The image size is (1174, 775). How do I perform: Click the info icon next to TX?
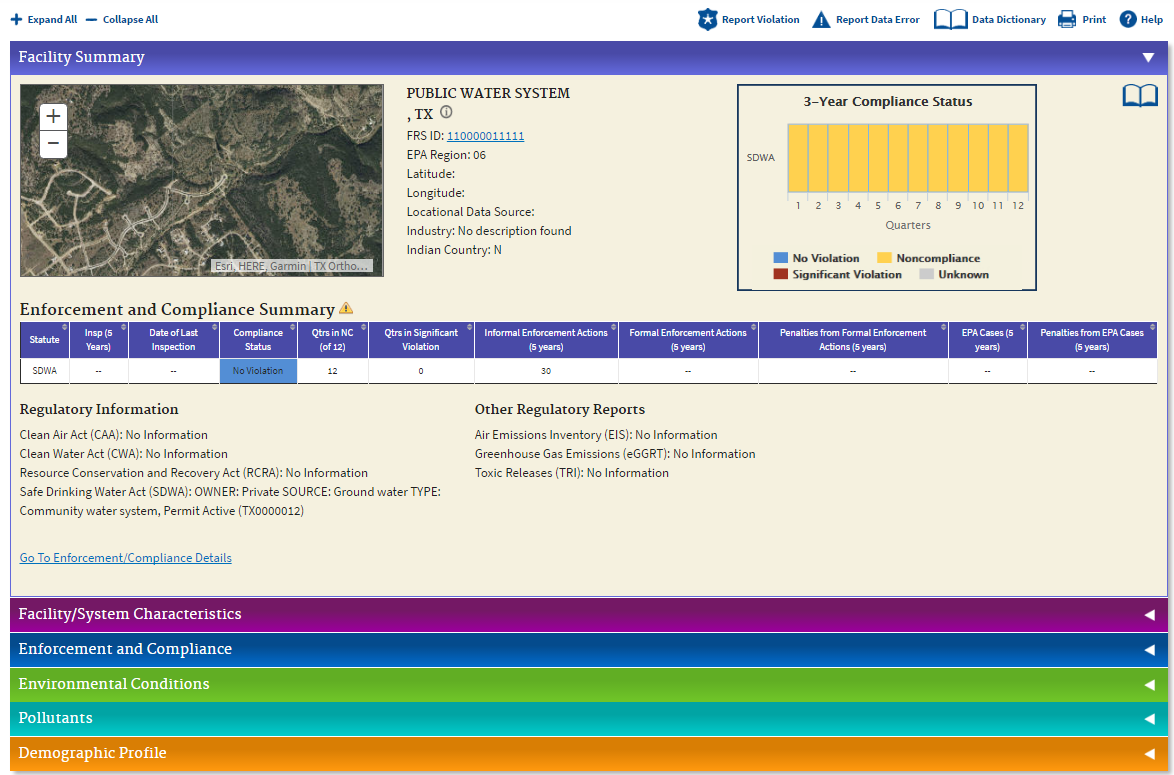pyautogui.click(x=446, y=112)
